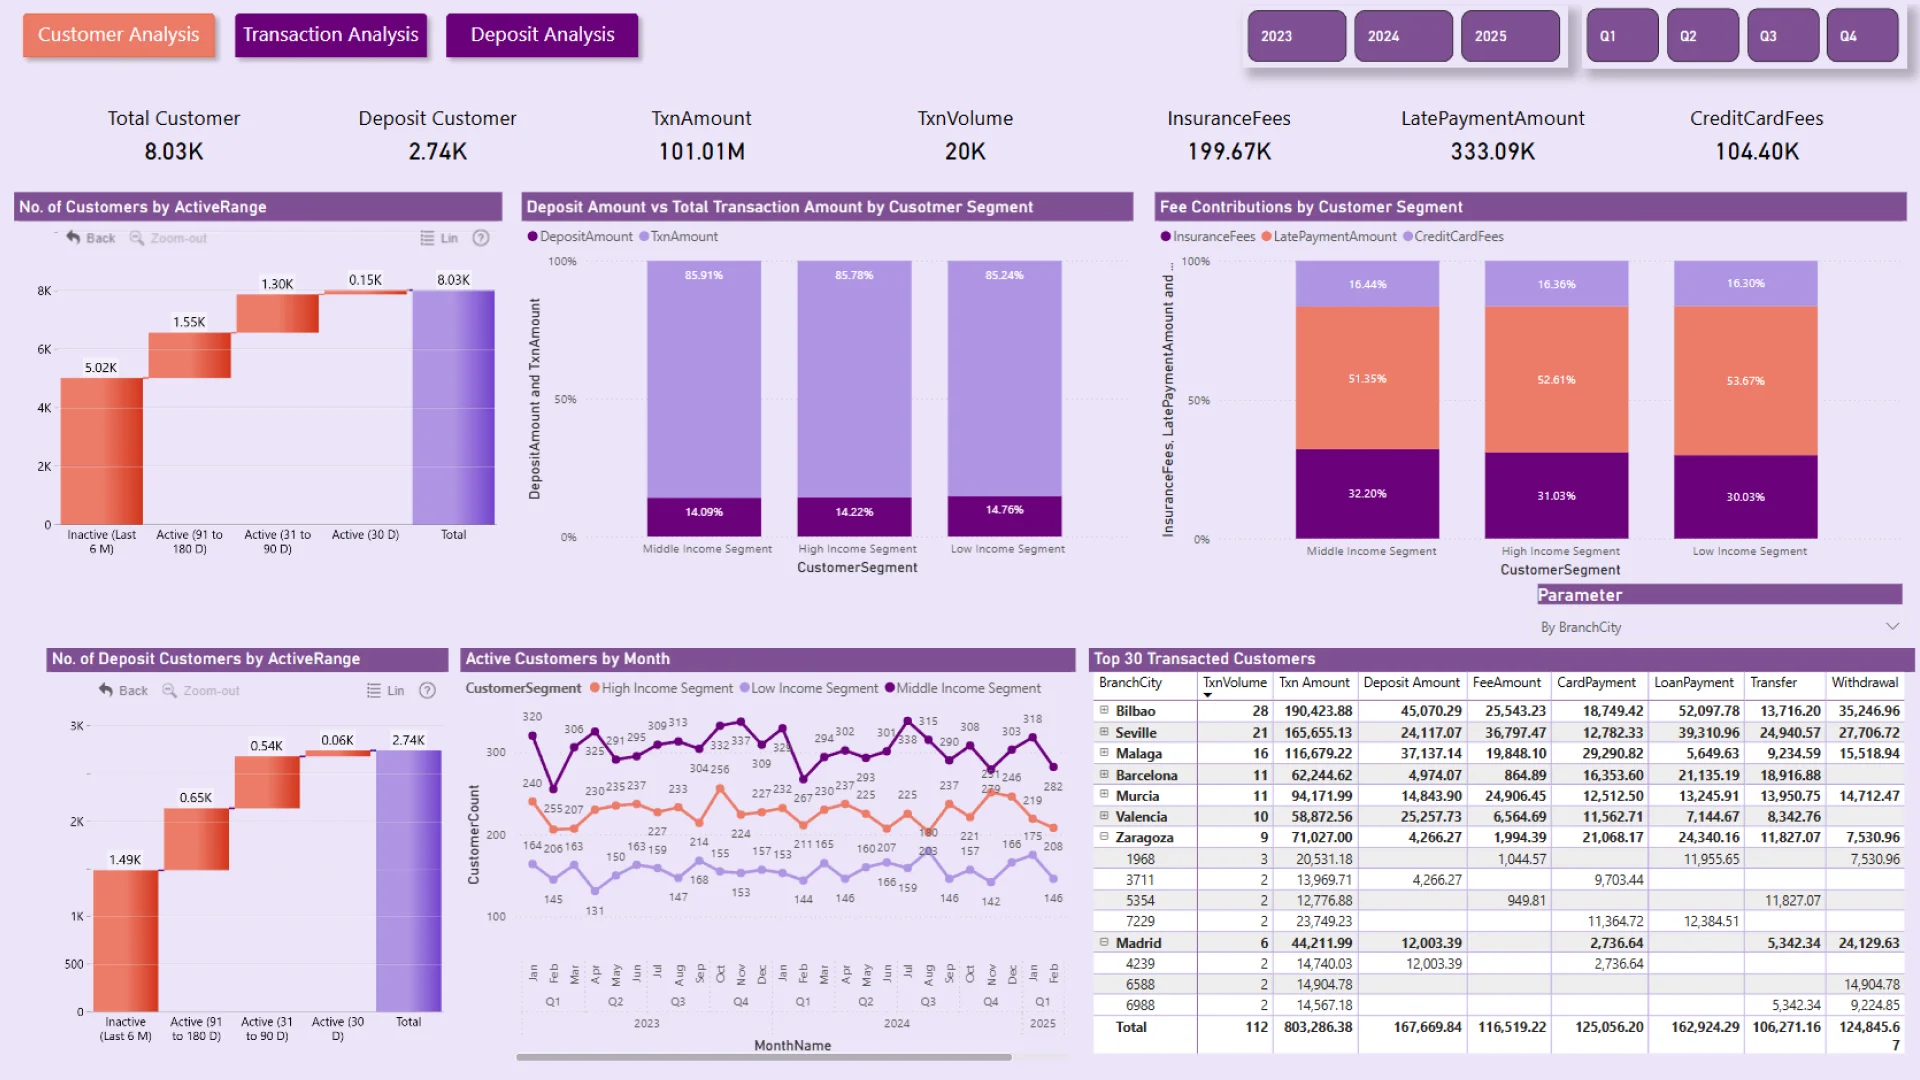Select Low Income 30.03% InsuranceFees segment
The image size is (1920, 1080).
tap(1745, 497)
